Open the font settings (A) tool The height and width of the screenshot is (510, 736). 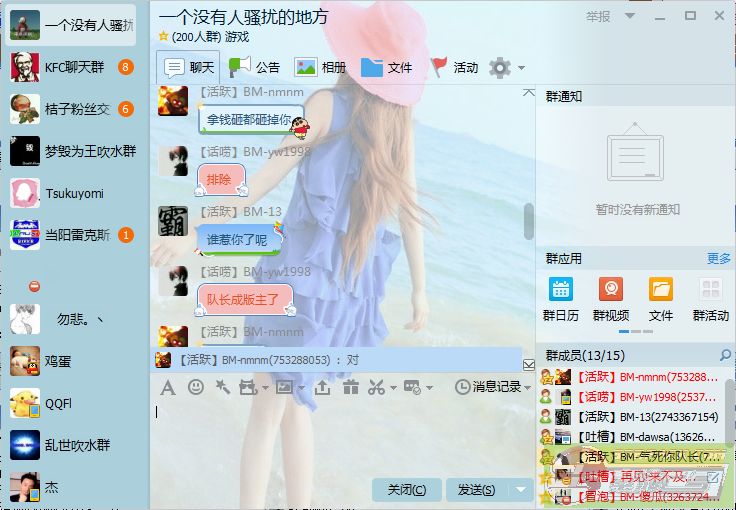click(x=168, y=387)
